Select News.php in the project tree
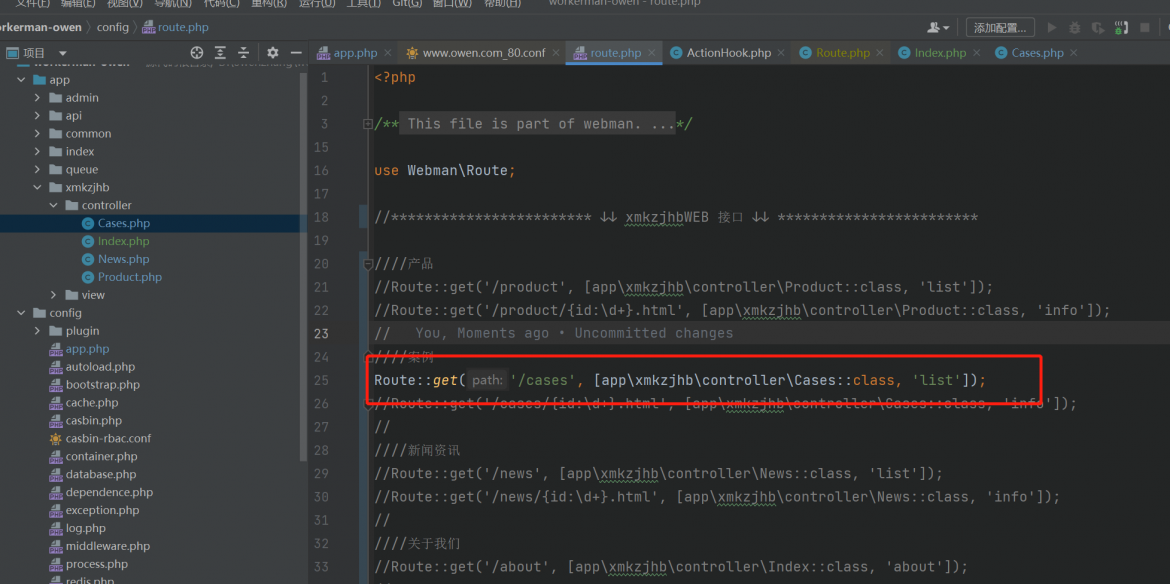The width and height of the screenshot is (1170, 584). click(123, 259)
